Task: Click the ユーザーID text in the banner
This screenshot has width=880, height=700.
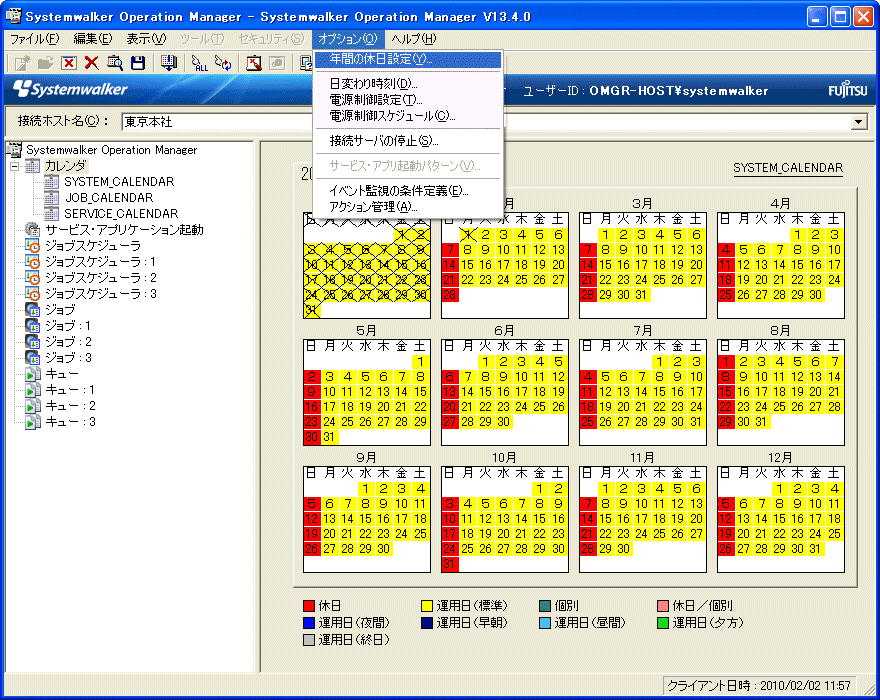Action: click(645, 91)
